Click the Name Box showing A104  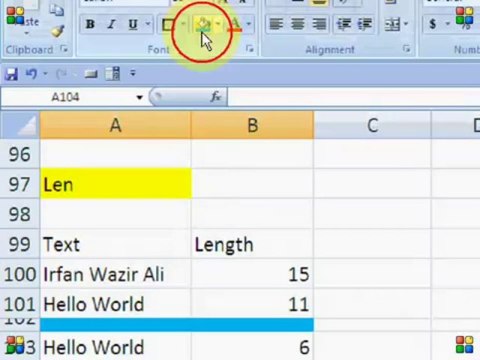point(66,97)
